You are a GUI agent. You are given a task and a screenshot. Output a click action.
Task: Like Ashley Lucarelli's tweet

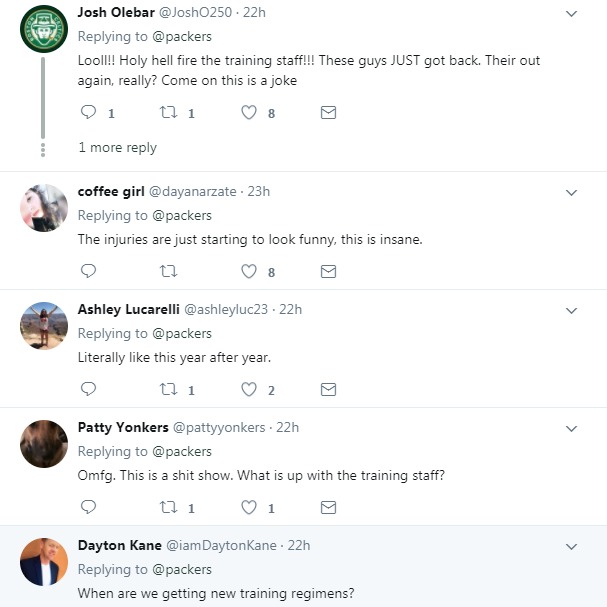[249, 389]
